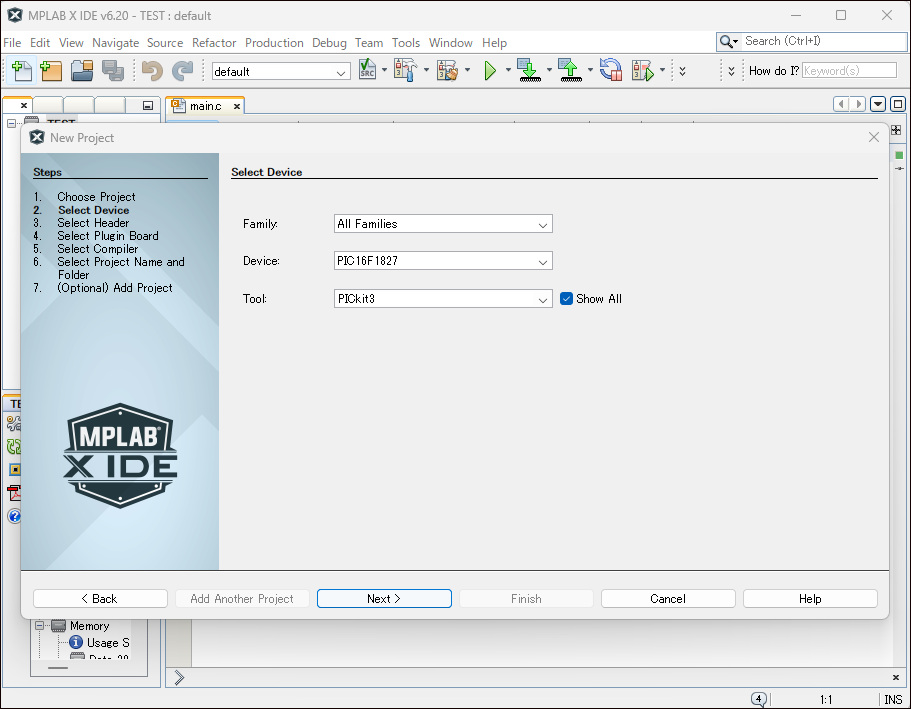The height and width of the screenshot is (709, 911).
Task: Click the Undo arrow icon
Action: (152, 70)
